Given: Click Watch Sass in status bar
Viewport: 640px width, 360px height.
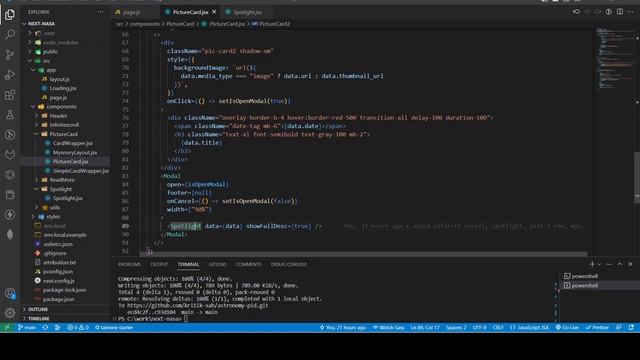Looking at the screenshot, I should (x=389, y=327).
